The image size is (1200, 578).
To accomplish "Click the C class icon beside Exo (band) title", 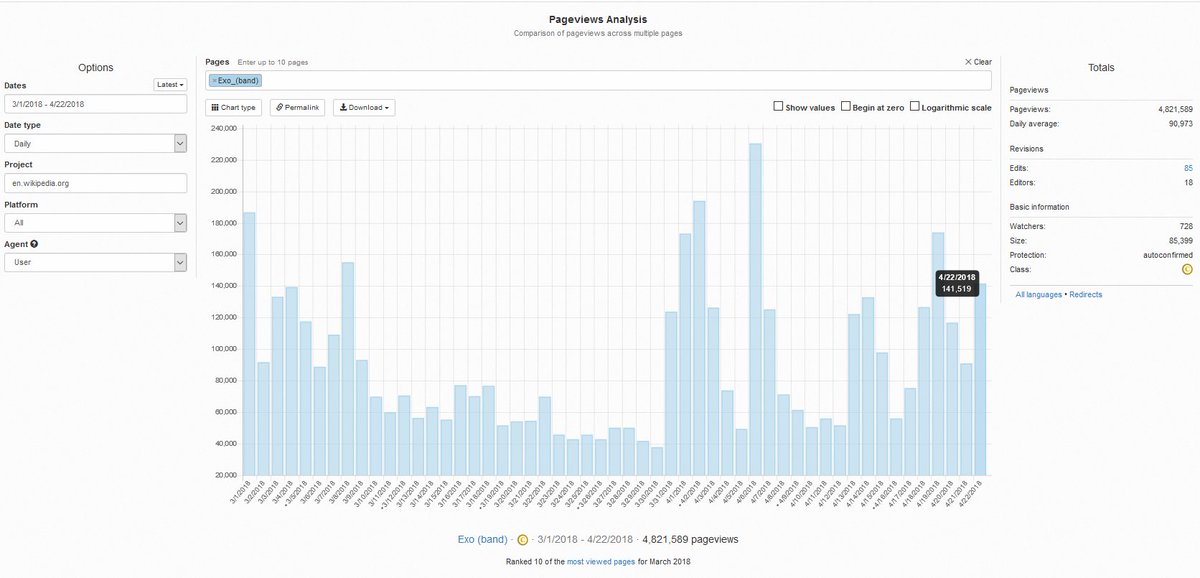I will [522, 540].
